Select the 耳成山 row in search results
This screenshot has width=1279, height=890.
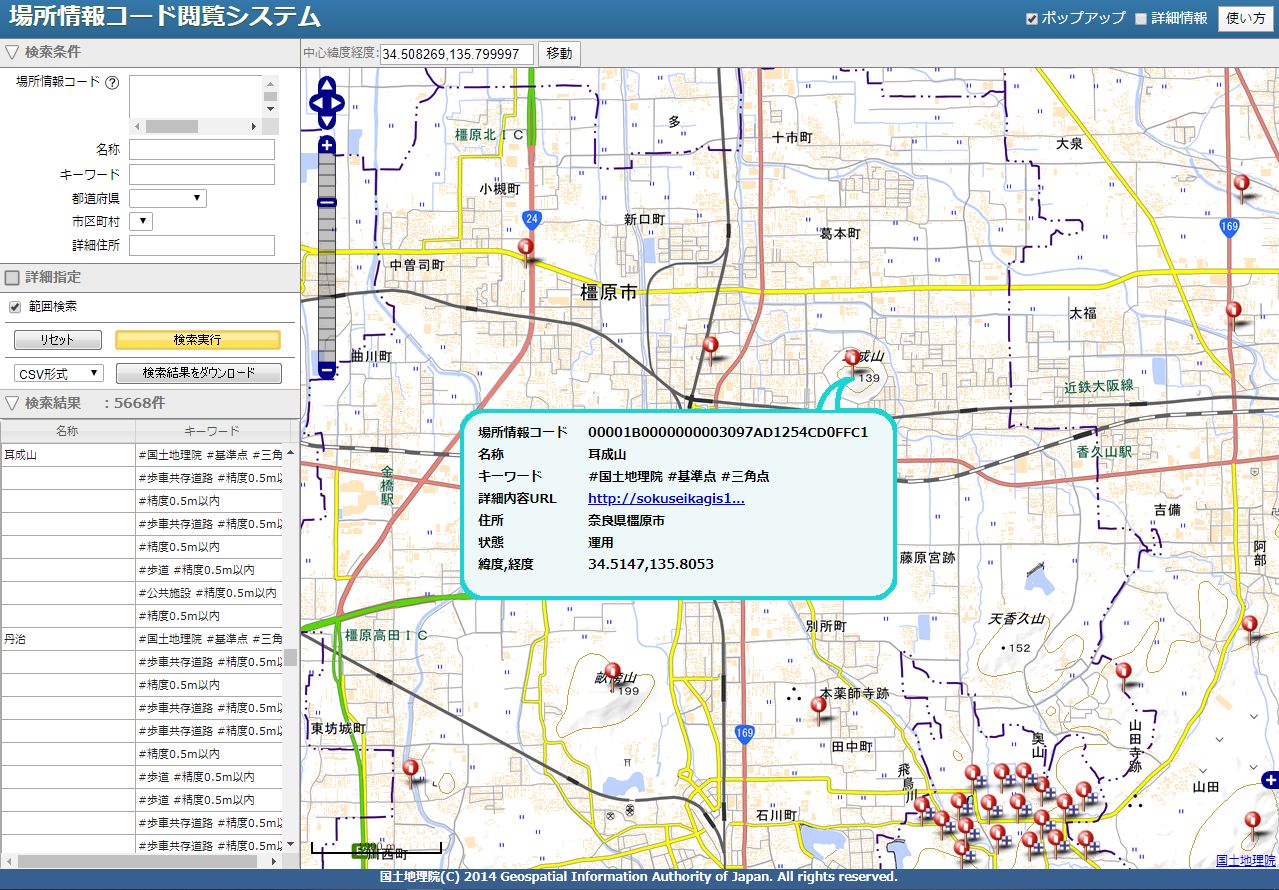[x=67, y=455]
